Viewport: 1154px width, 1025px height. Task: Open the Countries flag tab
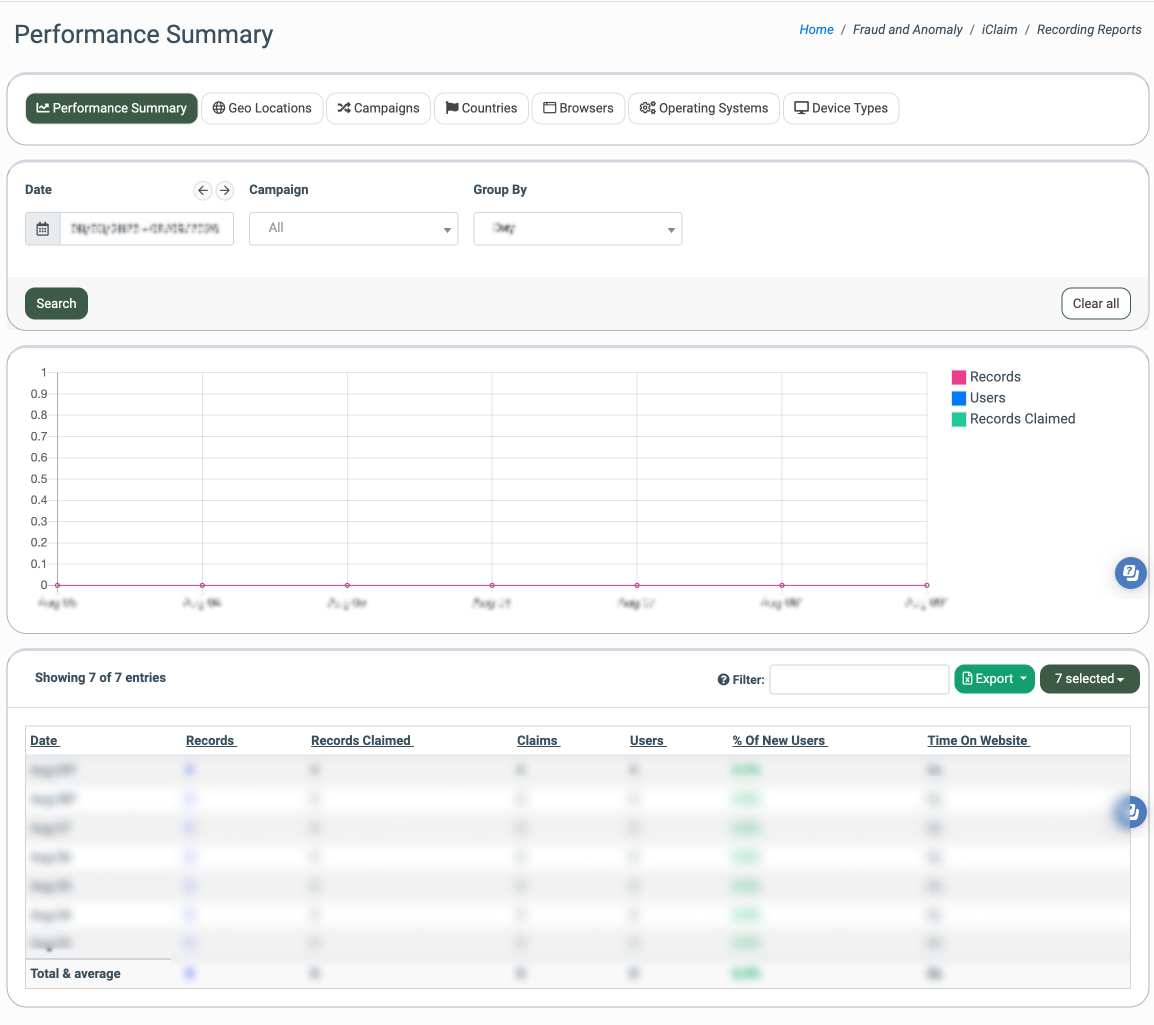[481, 108]
